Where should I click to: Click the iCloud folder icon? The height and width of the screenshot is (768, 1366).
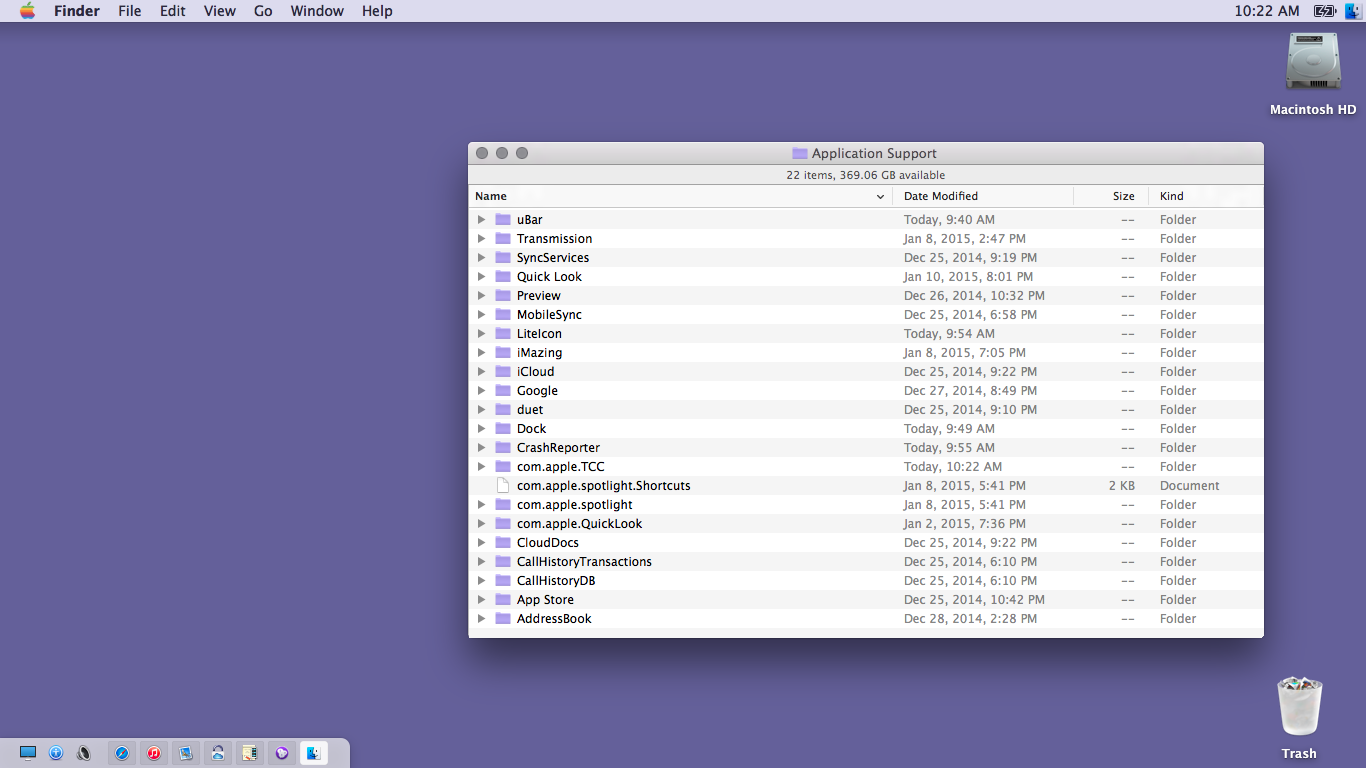point(503,372)
